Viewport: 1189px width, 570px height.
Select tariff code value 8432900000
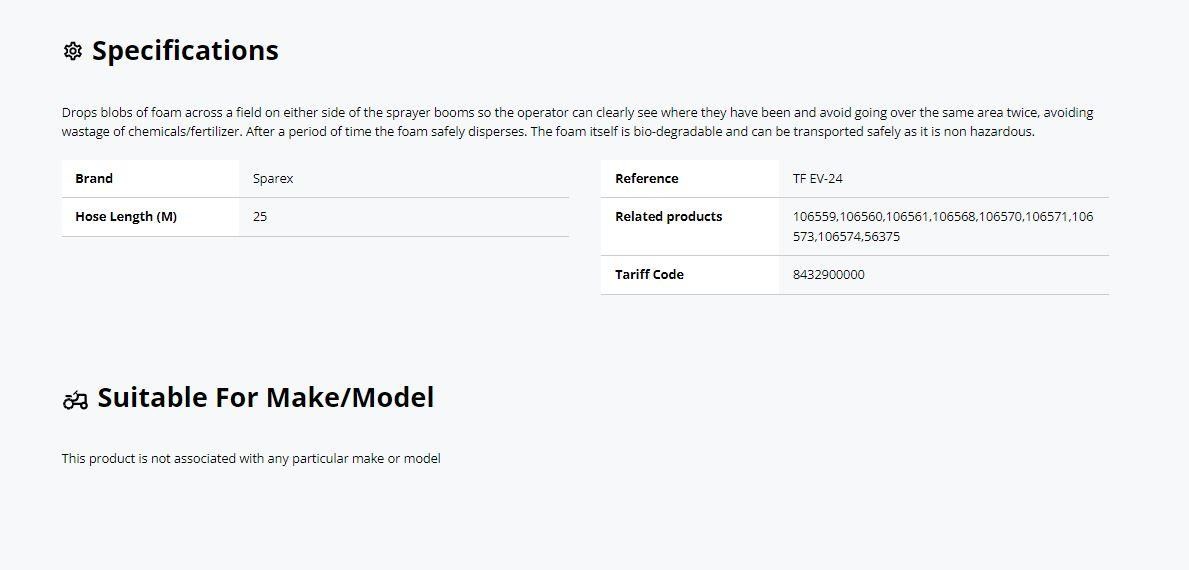click(x=828, y=274)
